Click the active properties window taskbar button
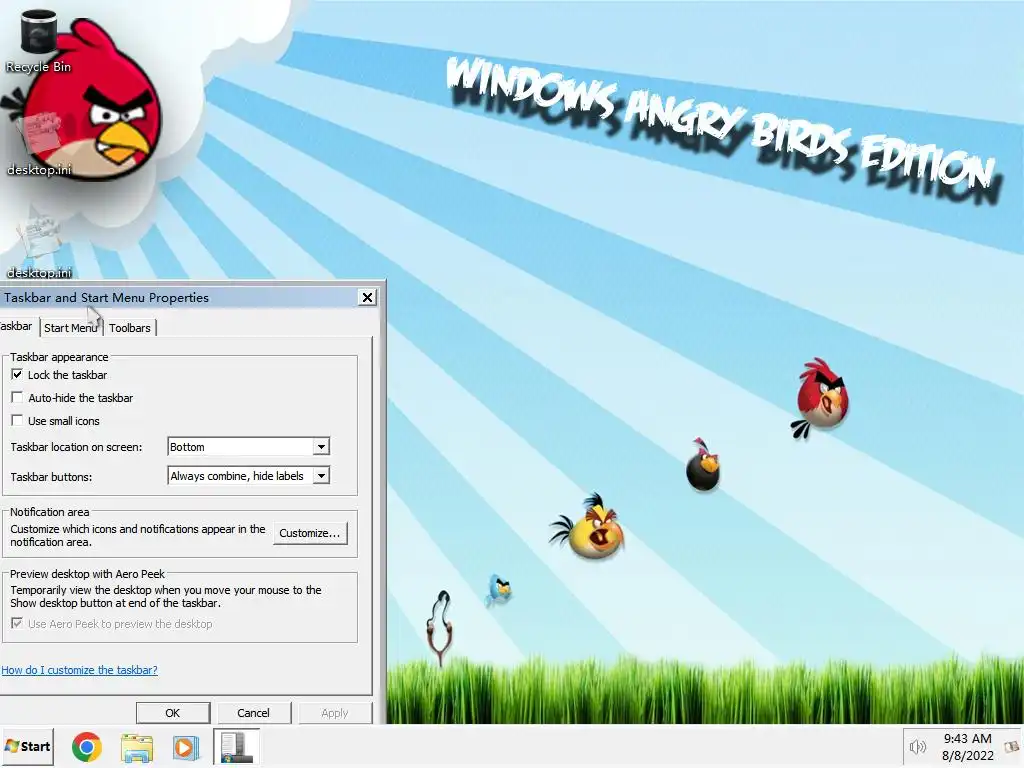 [x=236, y=747]
